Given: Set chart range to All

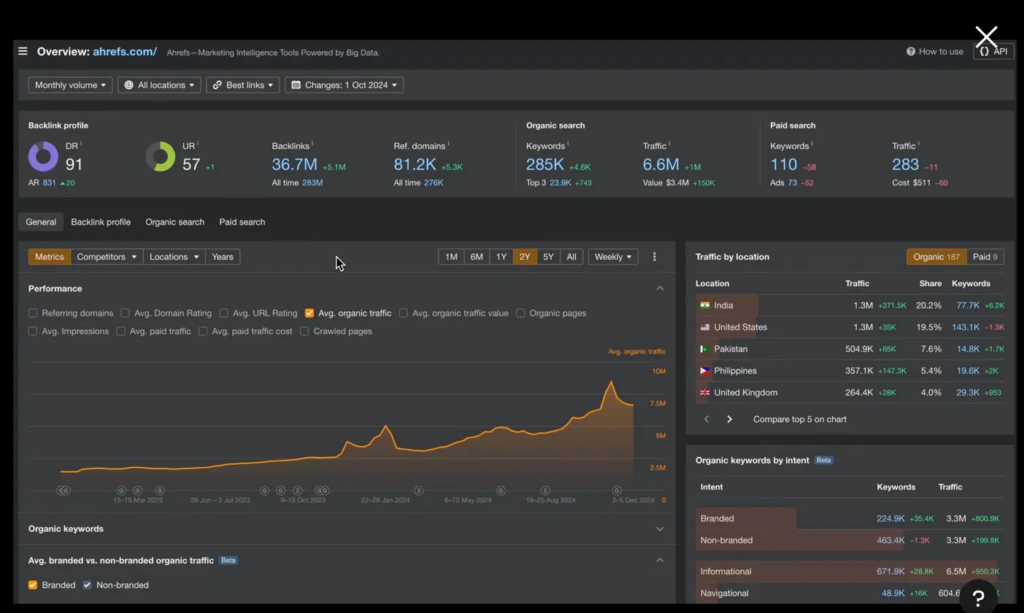Looking at the screenshot, I should click(x=571, y=257).
